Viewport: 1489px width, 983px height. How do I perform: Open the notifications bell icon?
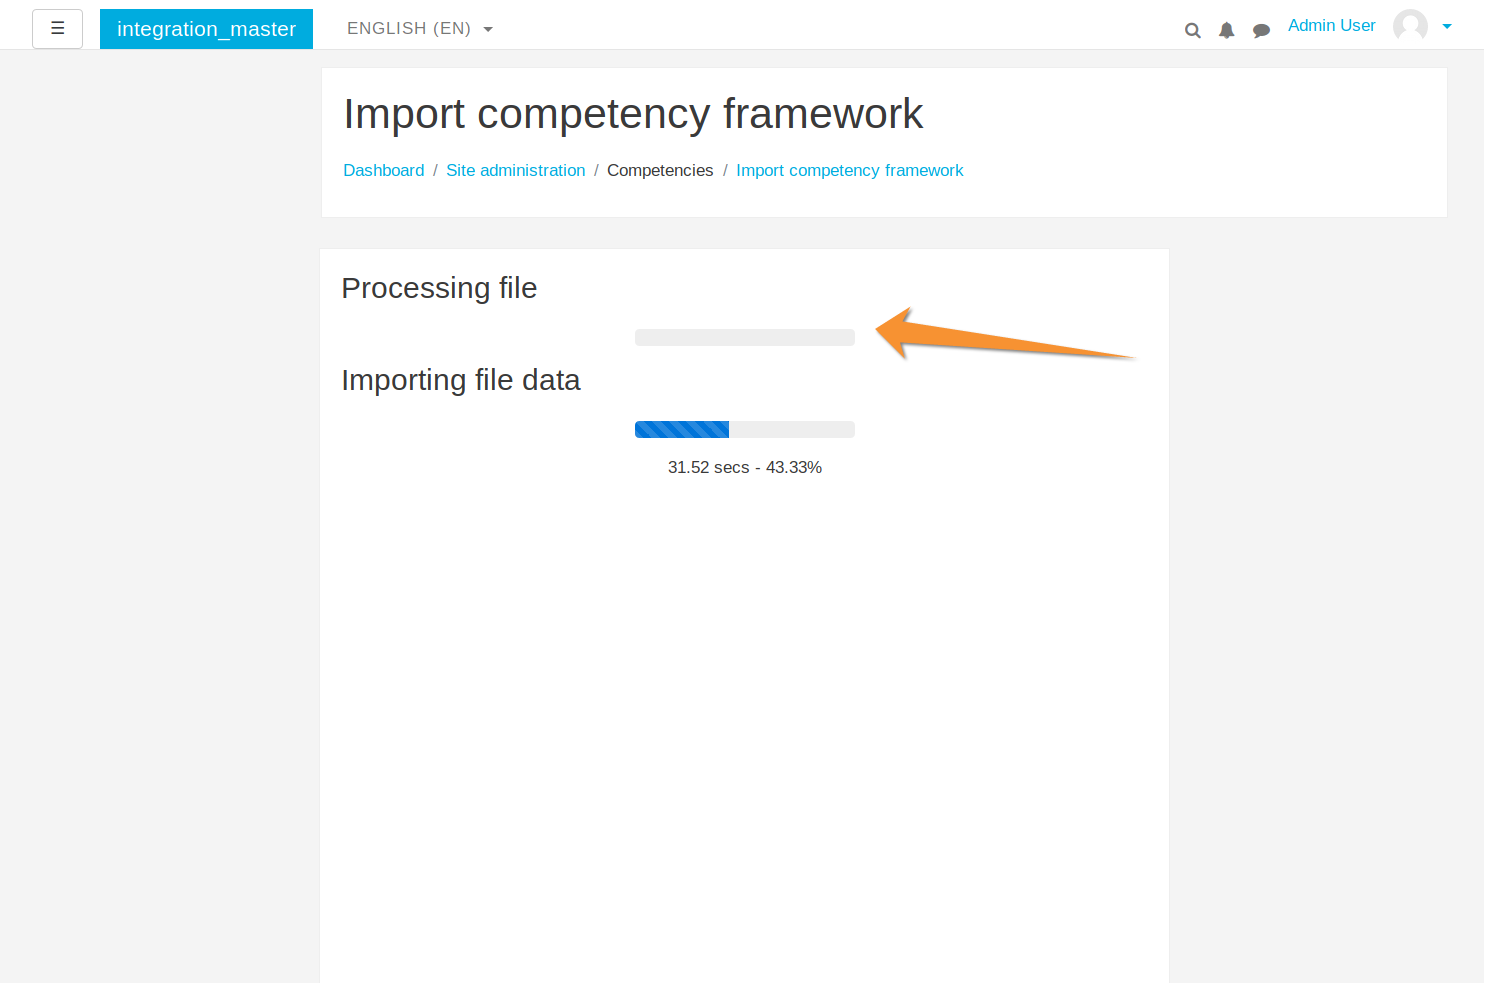pos(1226,30)
